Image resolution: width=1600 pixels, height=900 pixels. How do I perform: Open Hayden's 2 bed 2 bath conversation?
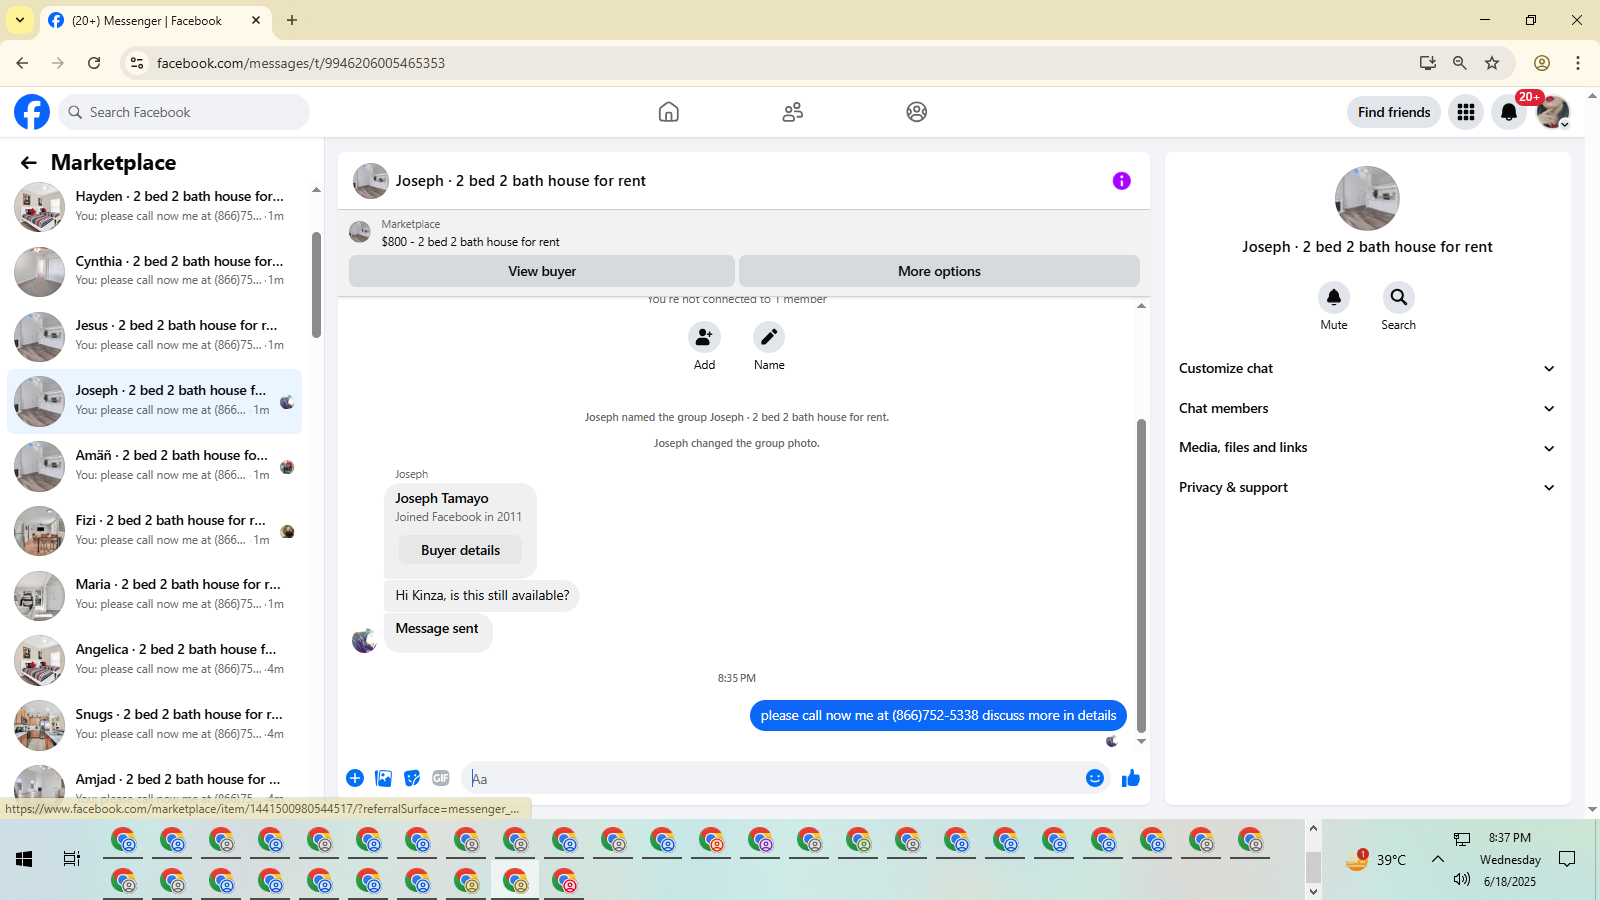click(155, 207)
